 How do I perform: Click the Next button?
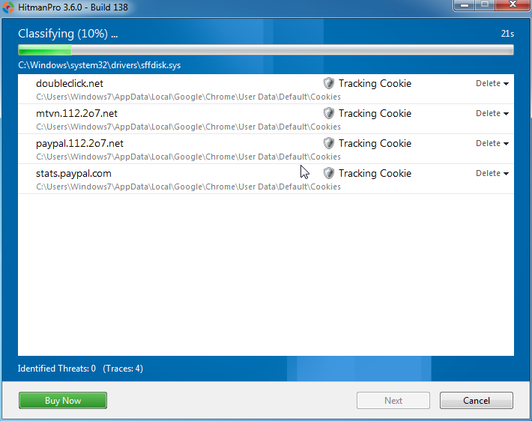(393, 400)
